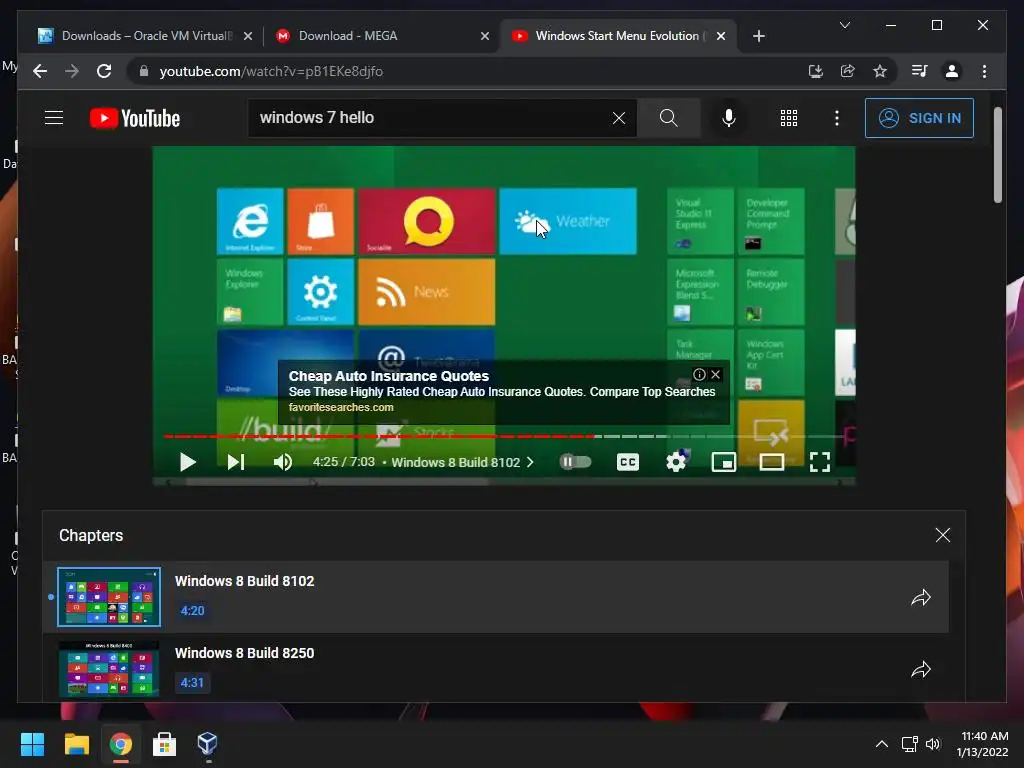Select chapter thumbnail Windows 8 Build 8102

pyautogui.click(x=109, y=597)
